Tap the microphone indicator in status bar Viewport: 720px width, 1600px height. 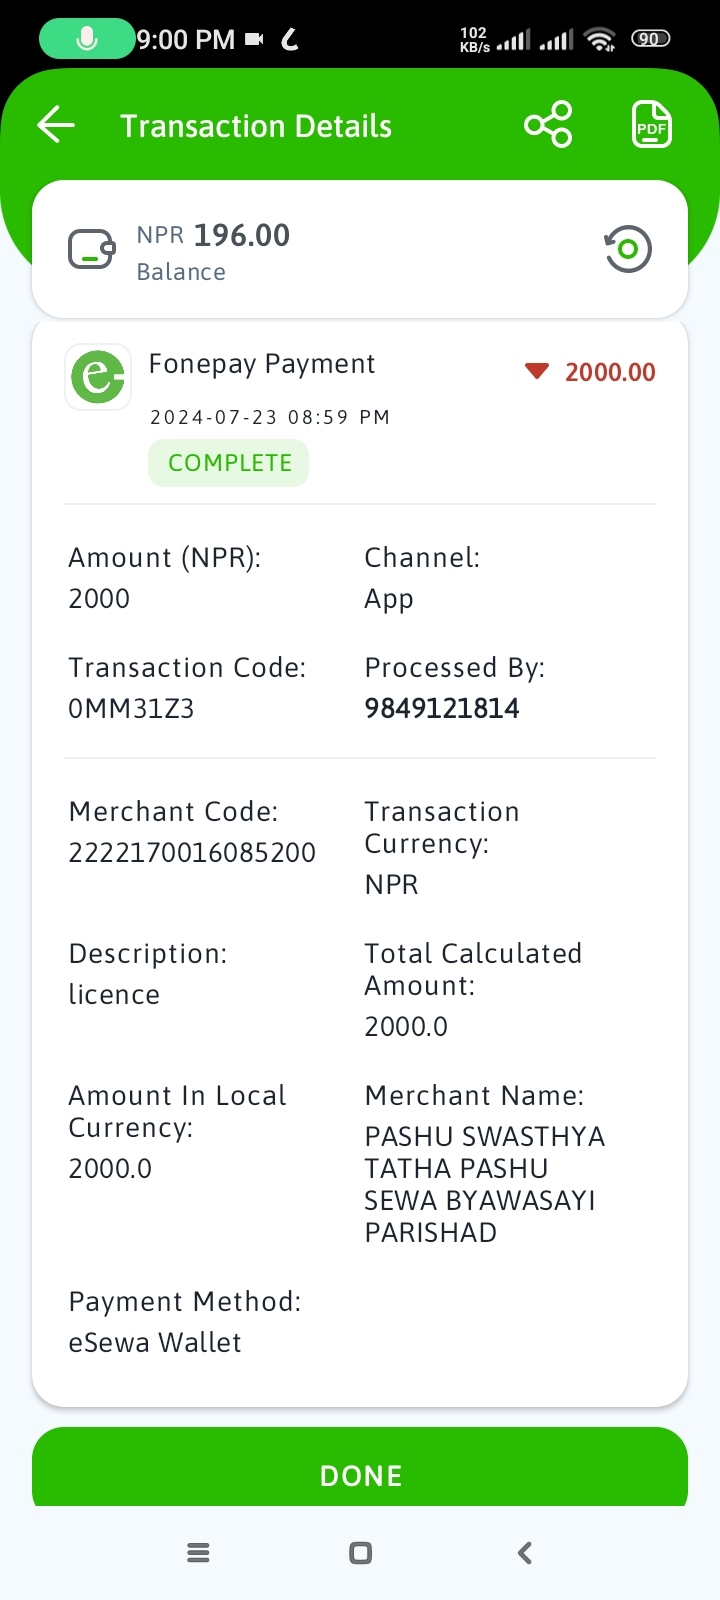click(x=87, y=39)
